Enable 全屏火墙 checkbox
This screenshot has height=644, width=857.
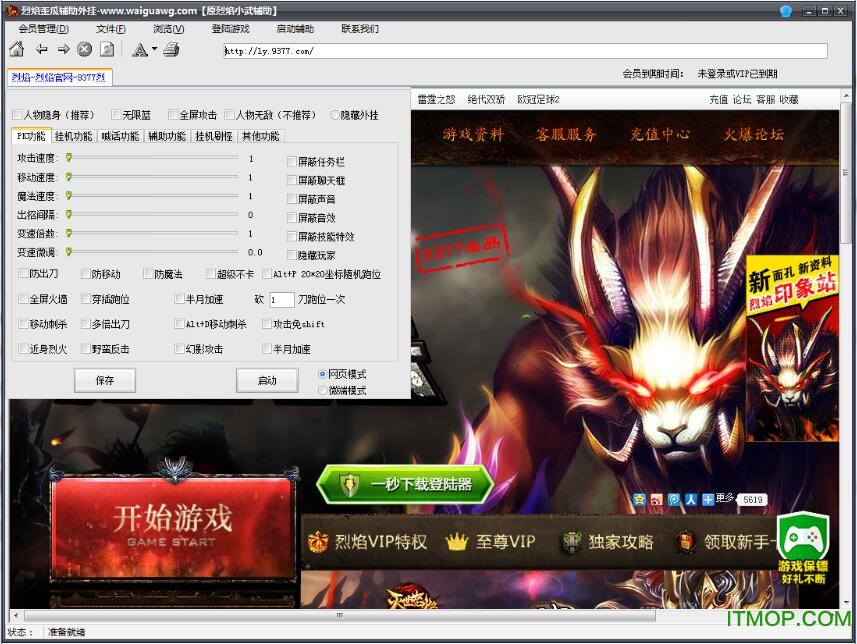tap(24, 298)
